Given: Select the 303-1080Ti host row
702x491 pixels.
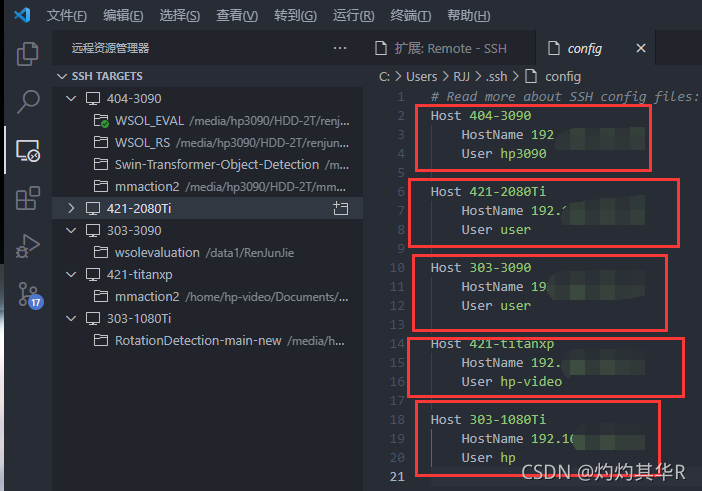Looking at the screenshot, I should pos(207,319).
